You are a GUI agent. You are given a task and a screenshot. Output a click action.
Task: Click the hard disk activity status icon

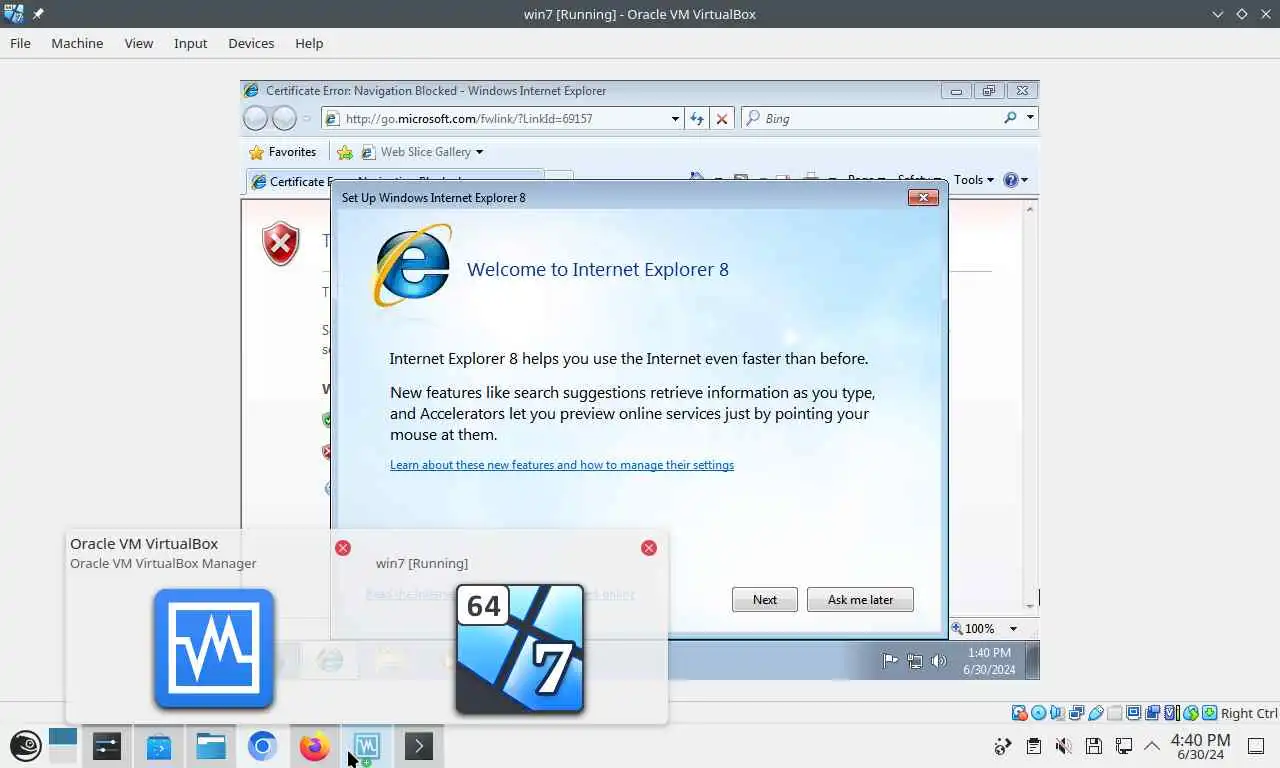(1019, 713)
